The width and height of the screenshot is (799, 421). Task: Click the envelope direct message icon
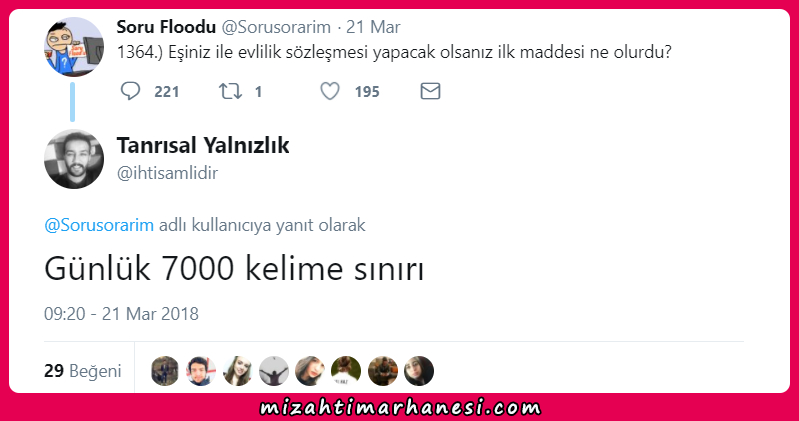point(430,91)
